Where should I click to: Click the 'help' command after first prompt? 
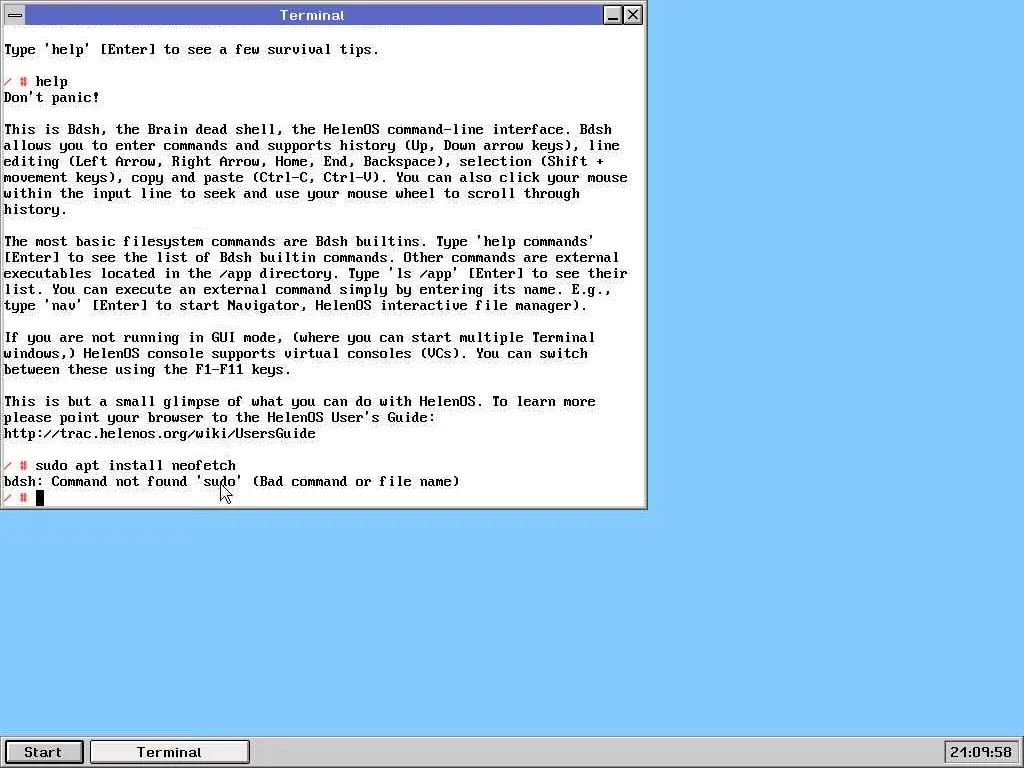click(x=52, y=82)
